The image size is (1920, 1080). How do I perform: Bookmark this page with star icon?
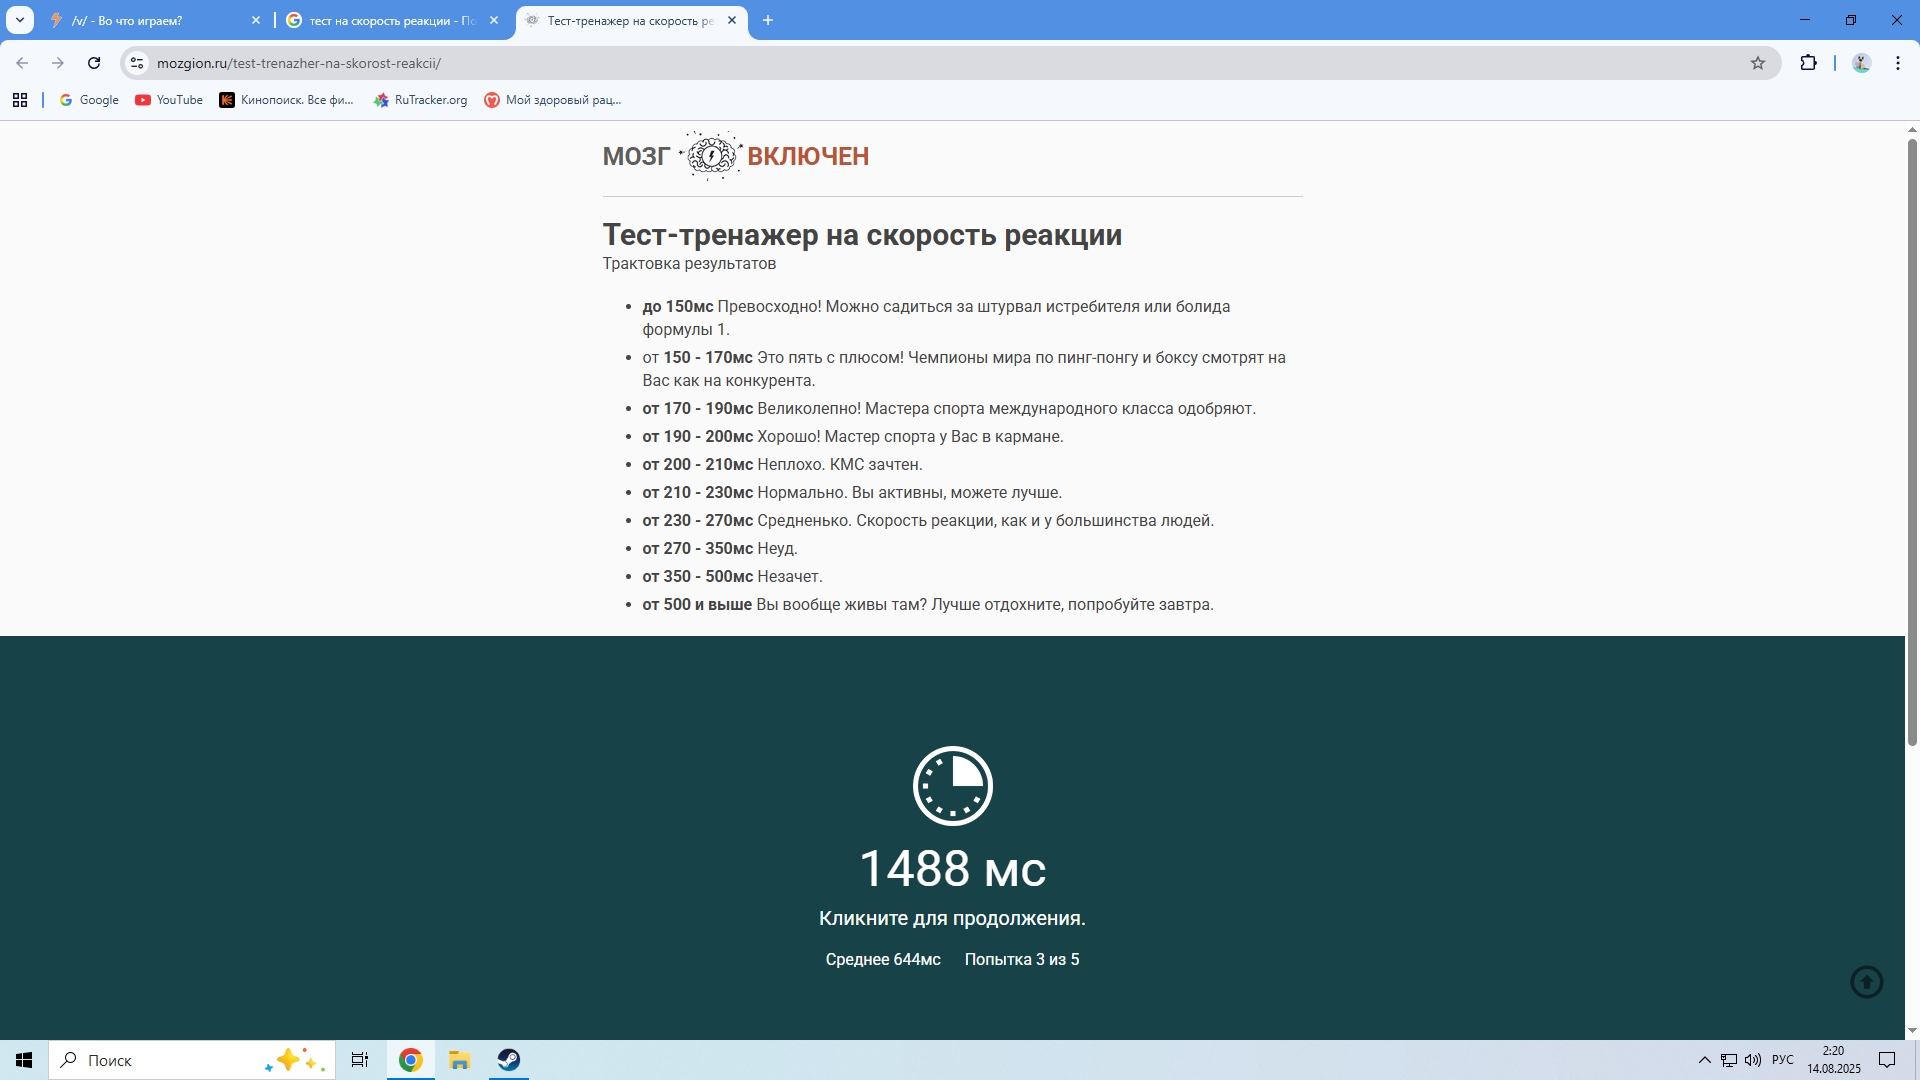pos(1758,63)
